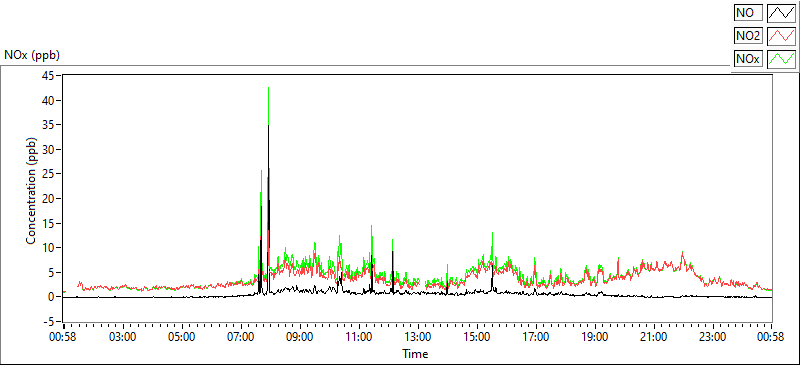The width and height of the screenshot is (800, 365).
Task: Click the last 00:58 x-axis end label
Action: (x=771, y=337)
